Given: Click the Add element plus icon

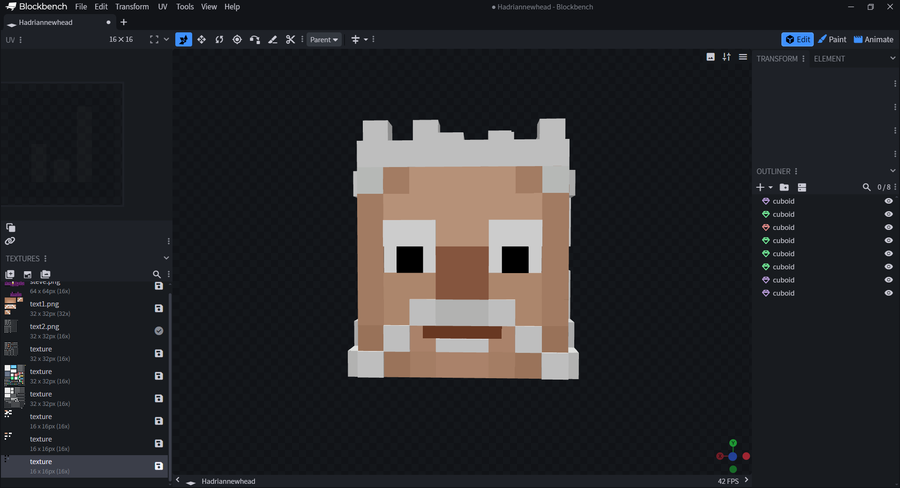Looking at the screenshot, I should pyautogui.click(x=761, y=187).
